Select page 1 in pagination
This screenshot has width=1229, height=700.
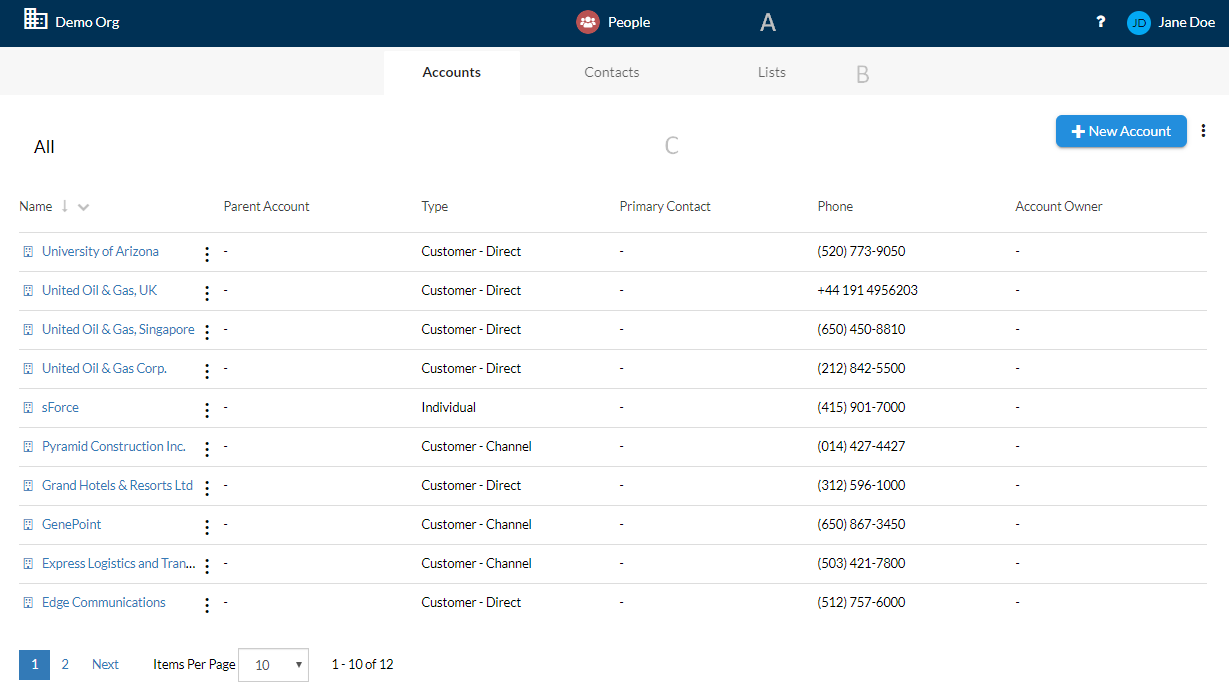34,664
